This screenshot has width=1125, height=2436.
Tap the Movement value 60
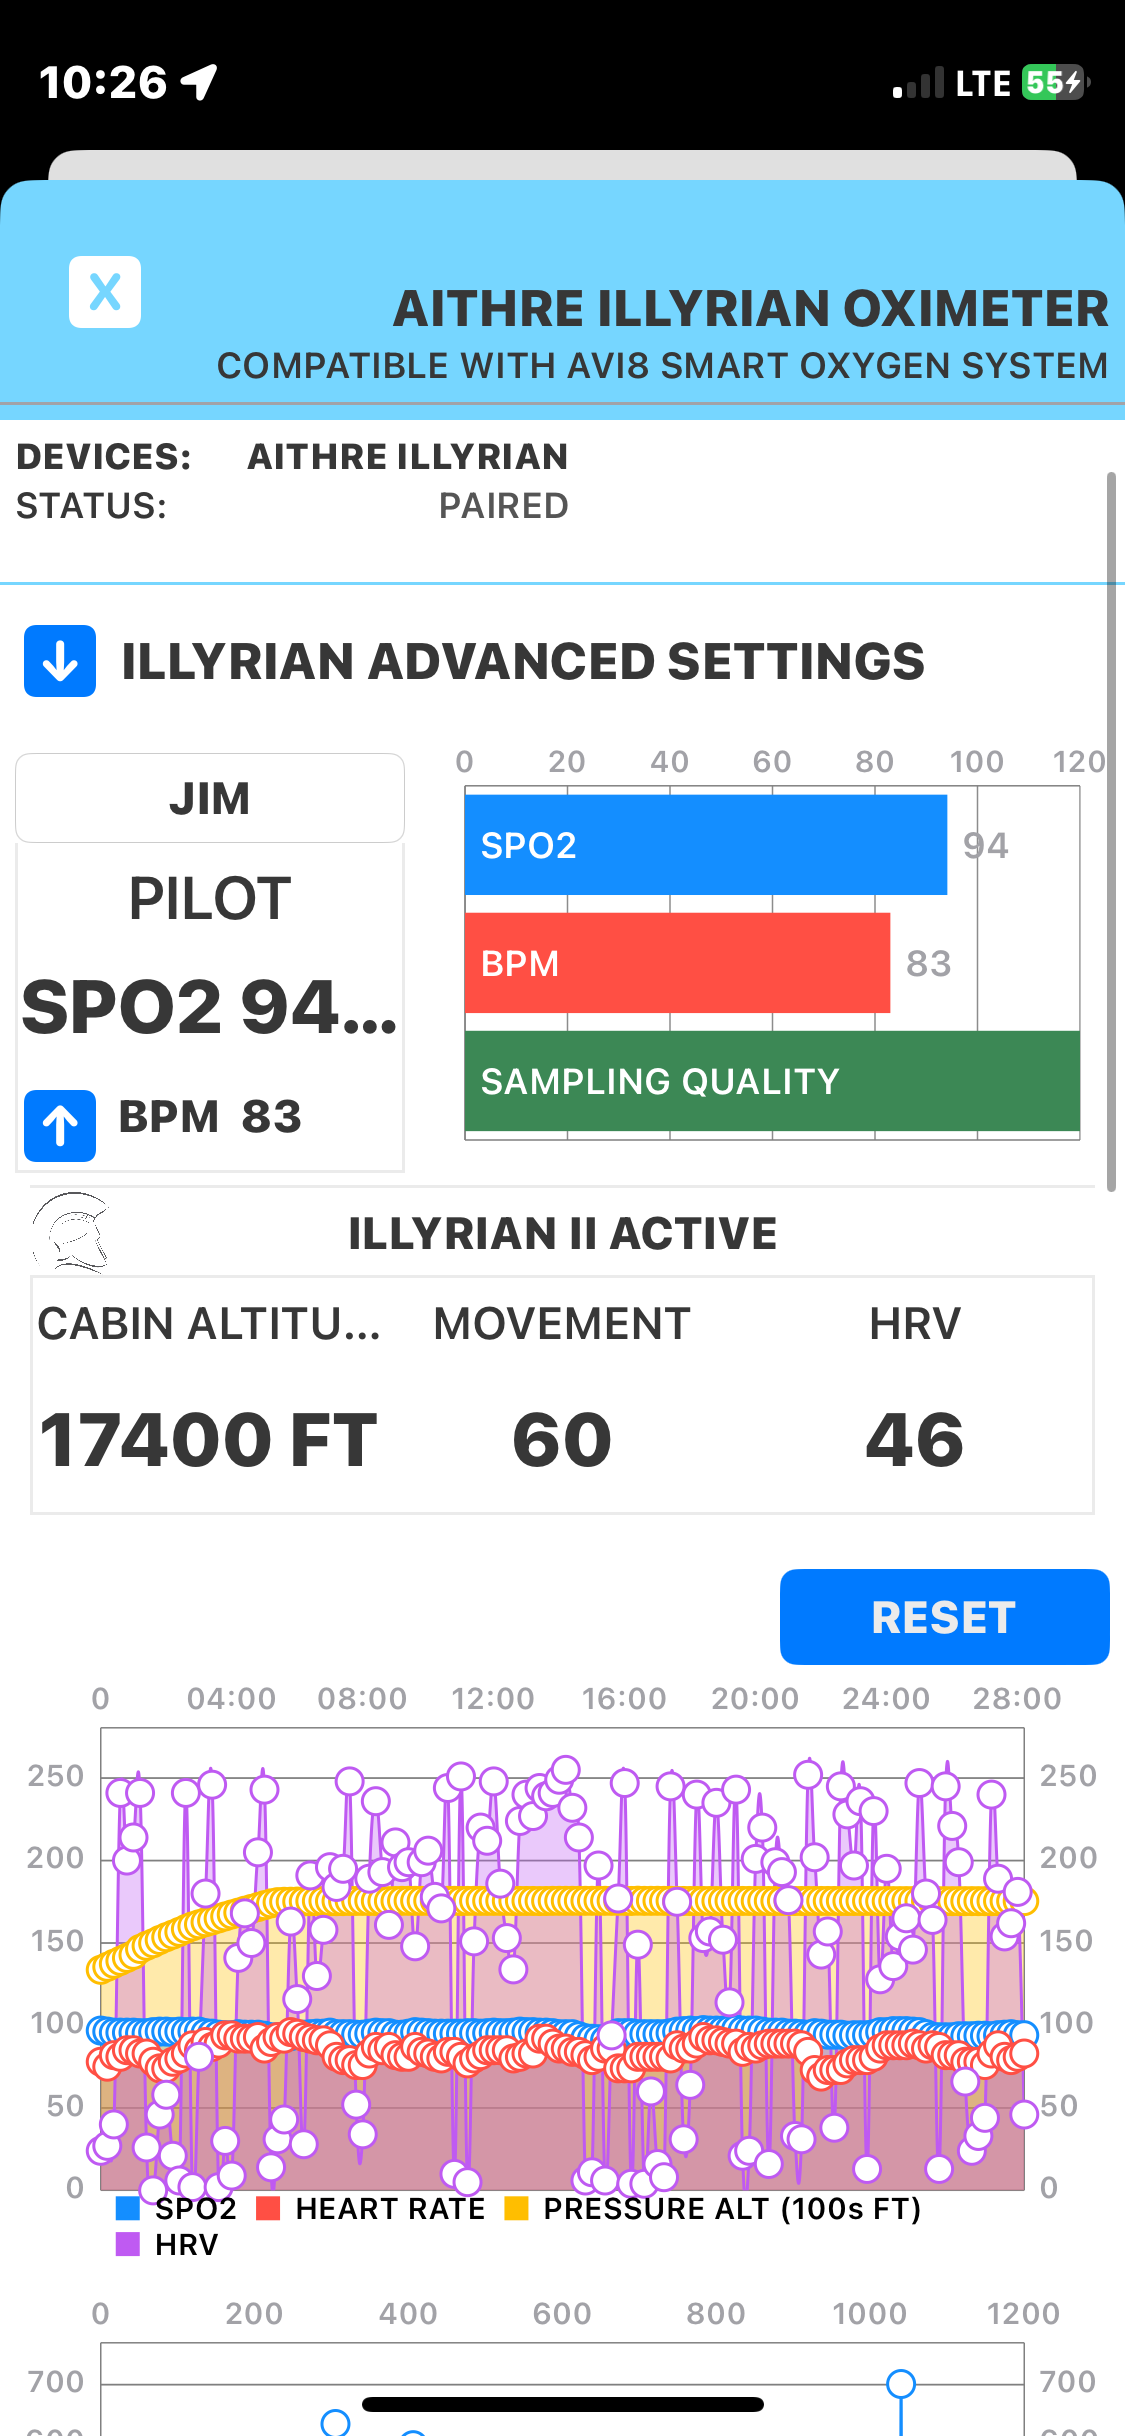(562, 1440)
